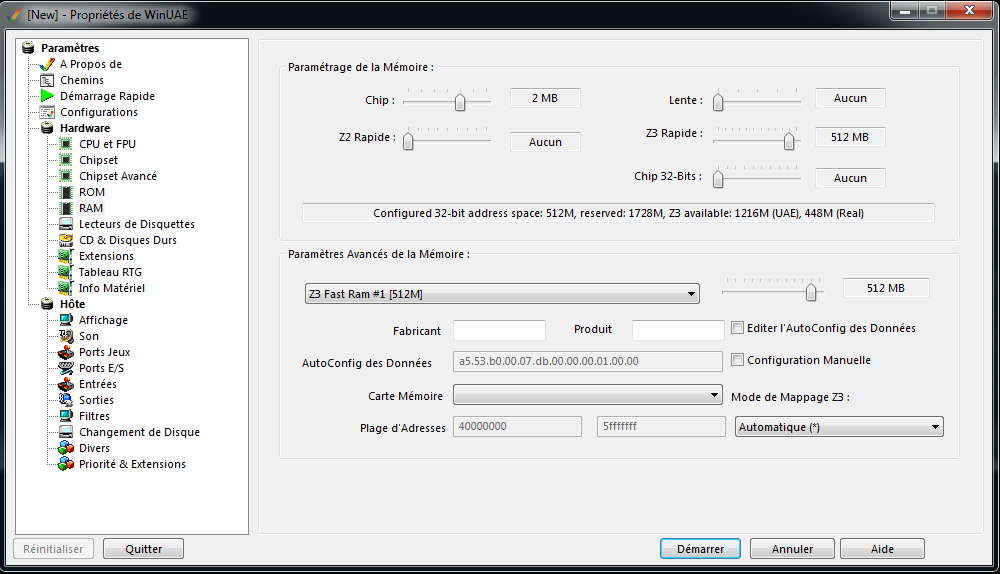Click the Sorties icon

66,400
